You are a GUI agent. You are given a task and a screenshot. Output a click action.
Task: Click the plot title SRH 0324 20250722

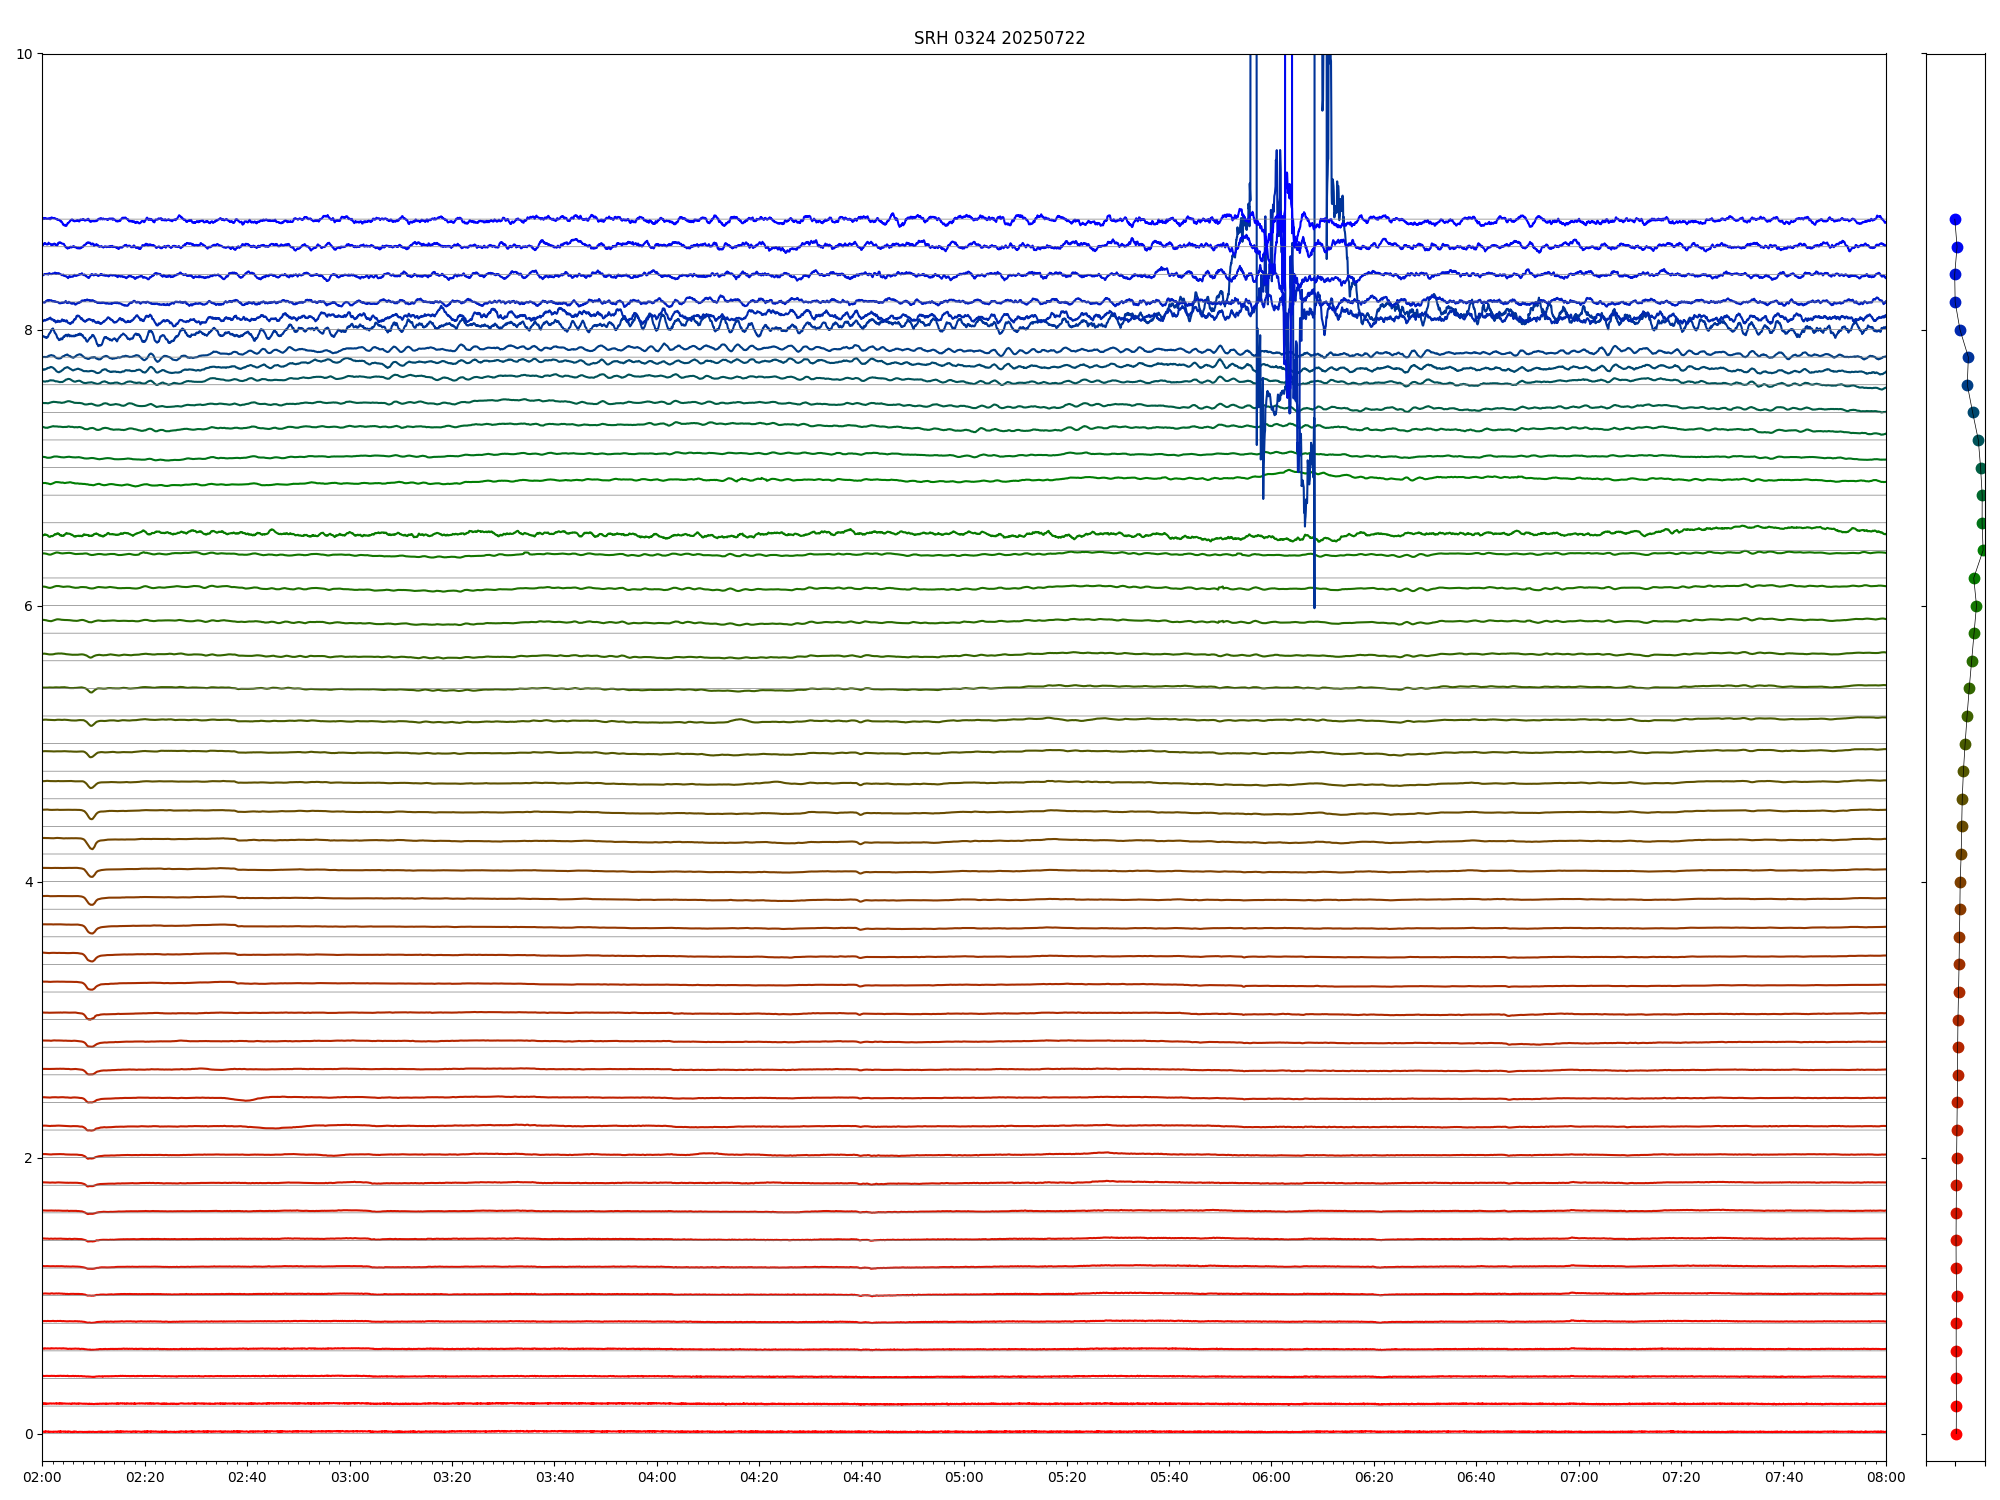(999, 38)
